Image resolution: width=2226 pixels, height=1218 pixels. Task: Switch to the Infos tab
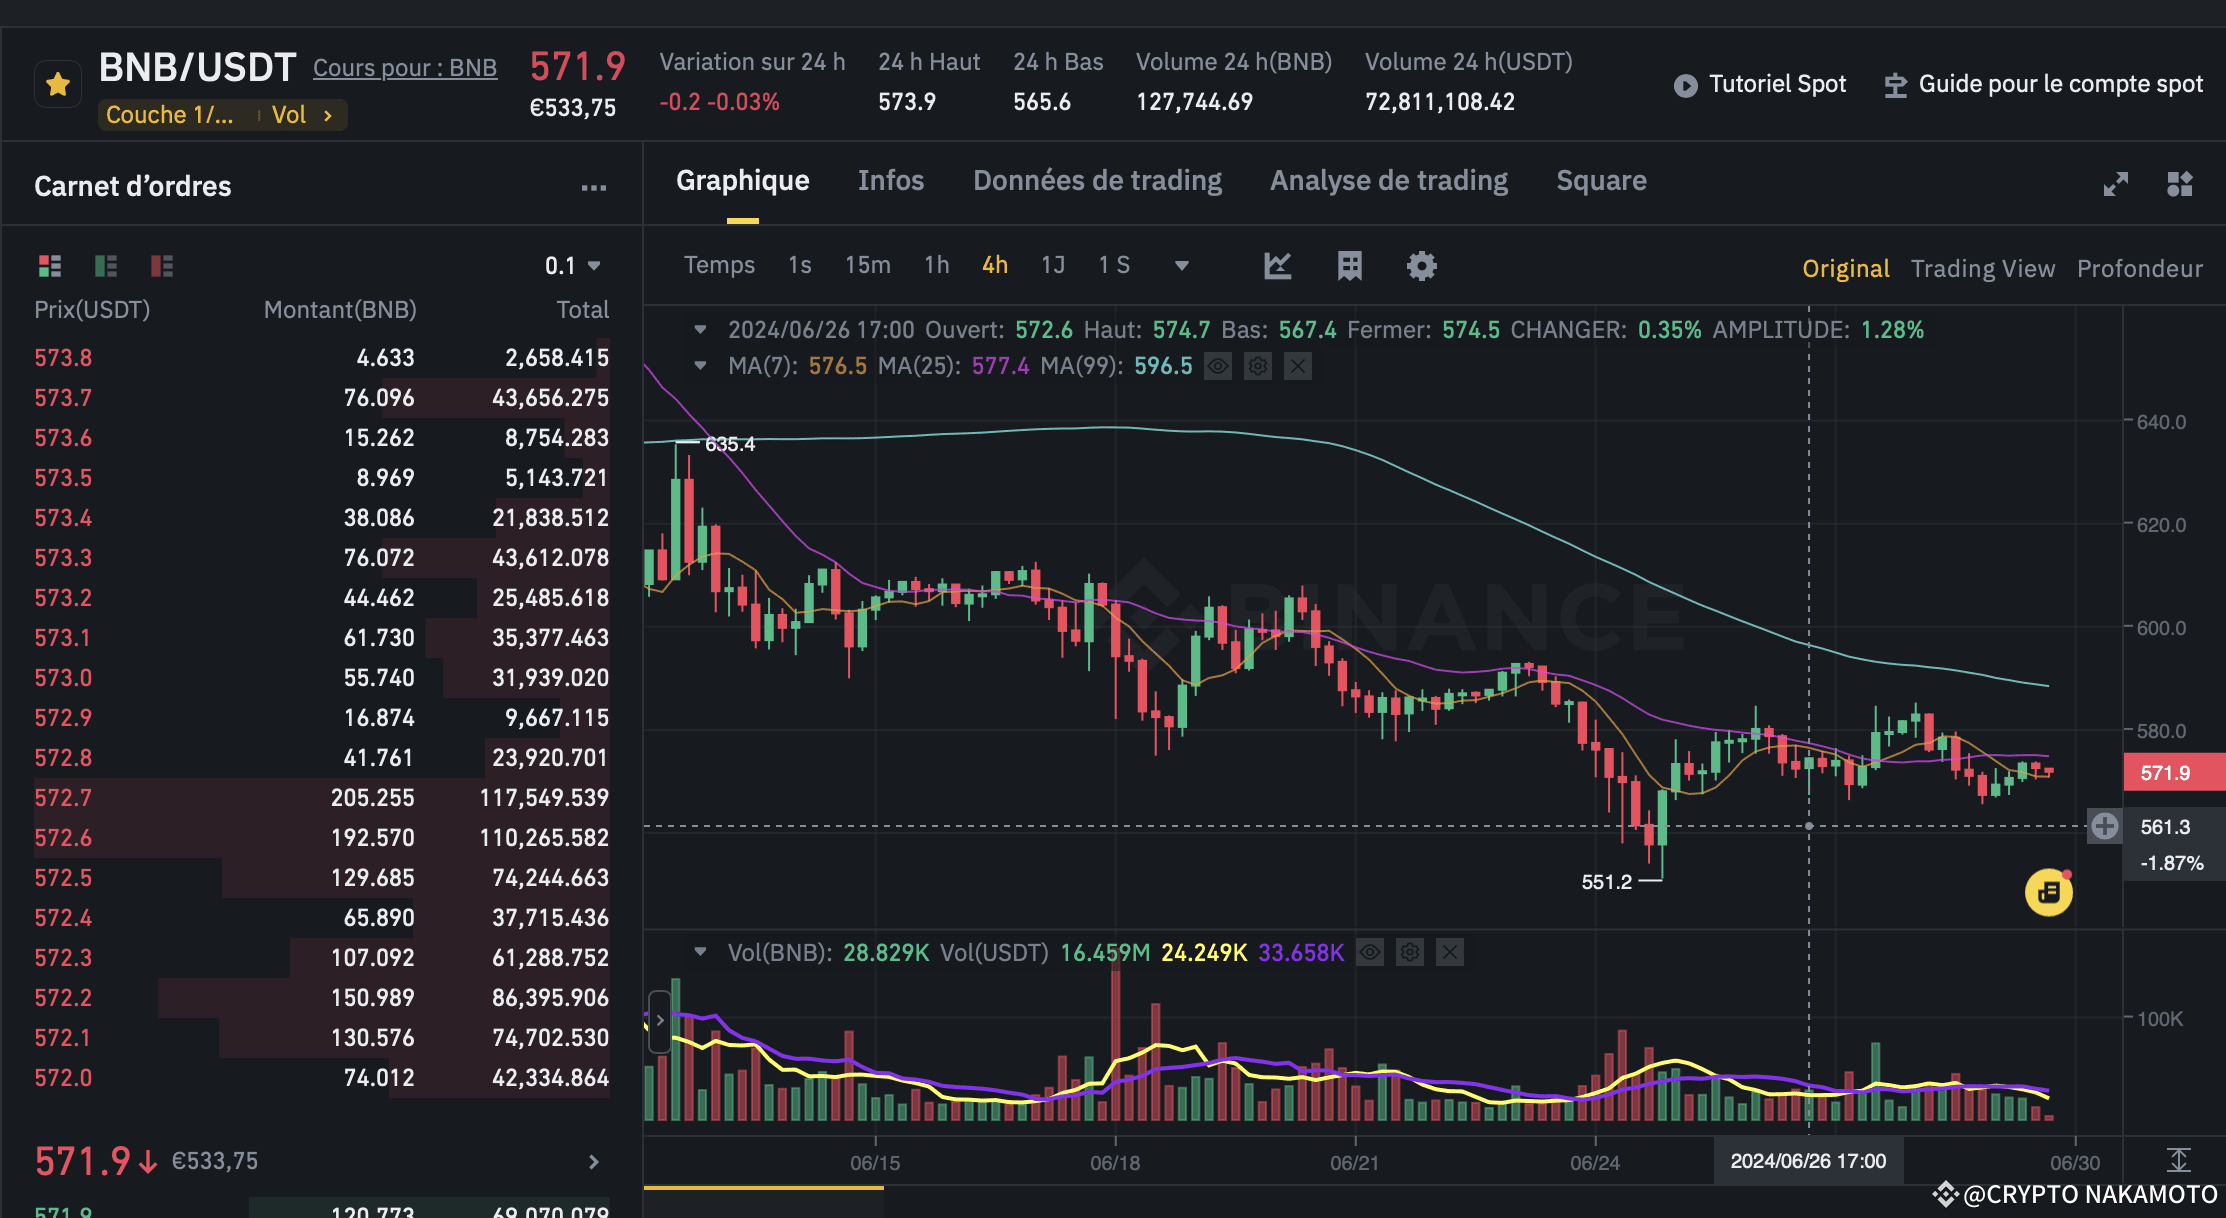pos(890,181)
